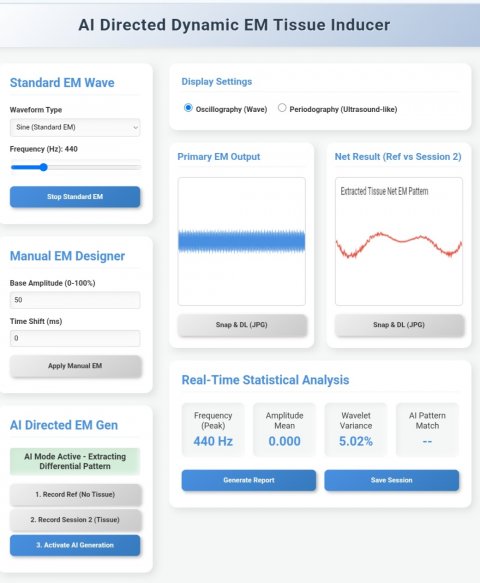Snap & DL JPG under Primary EM Output
This screenshot has height=583, width=480.
pyautogui.click(x=242, y=325)
